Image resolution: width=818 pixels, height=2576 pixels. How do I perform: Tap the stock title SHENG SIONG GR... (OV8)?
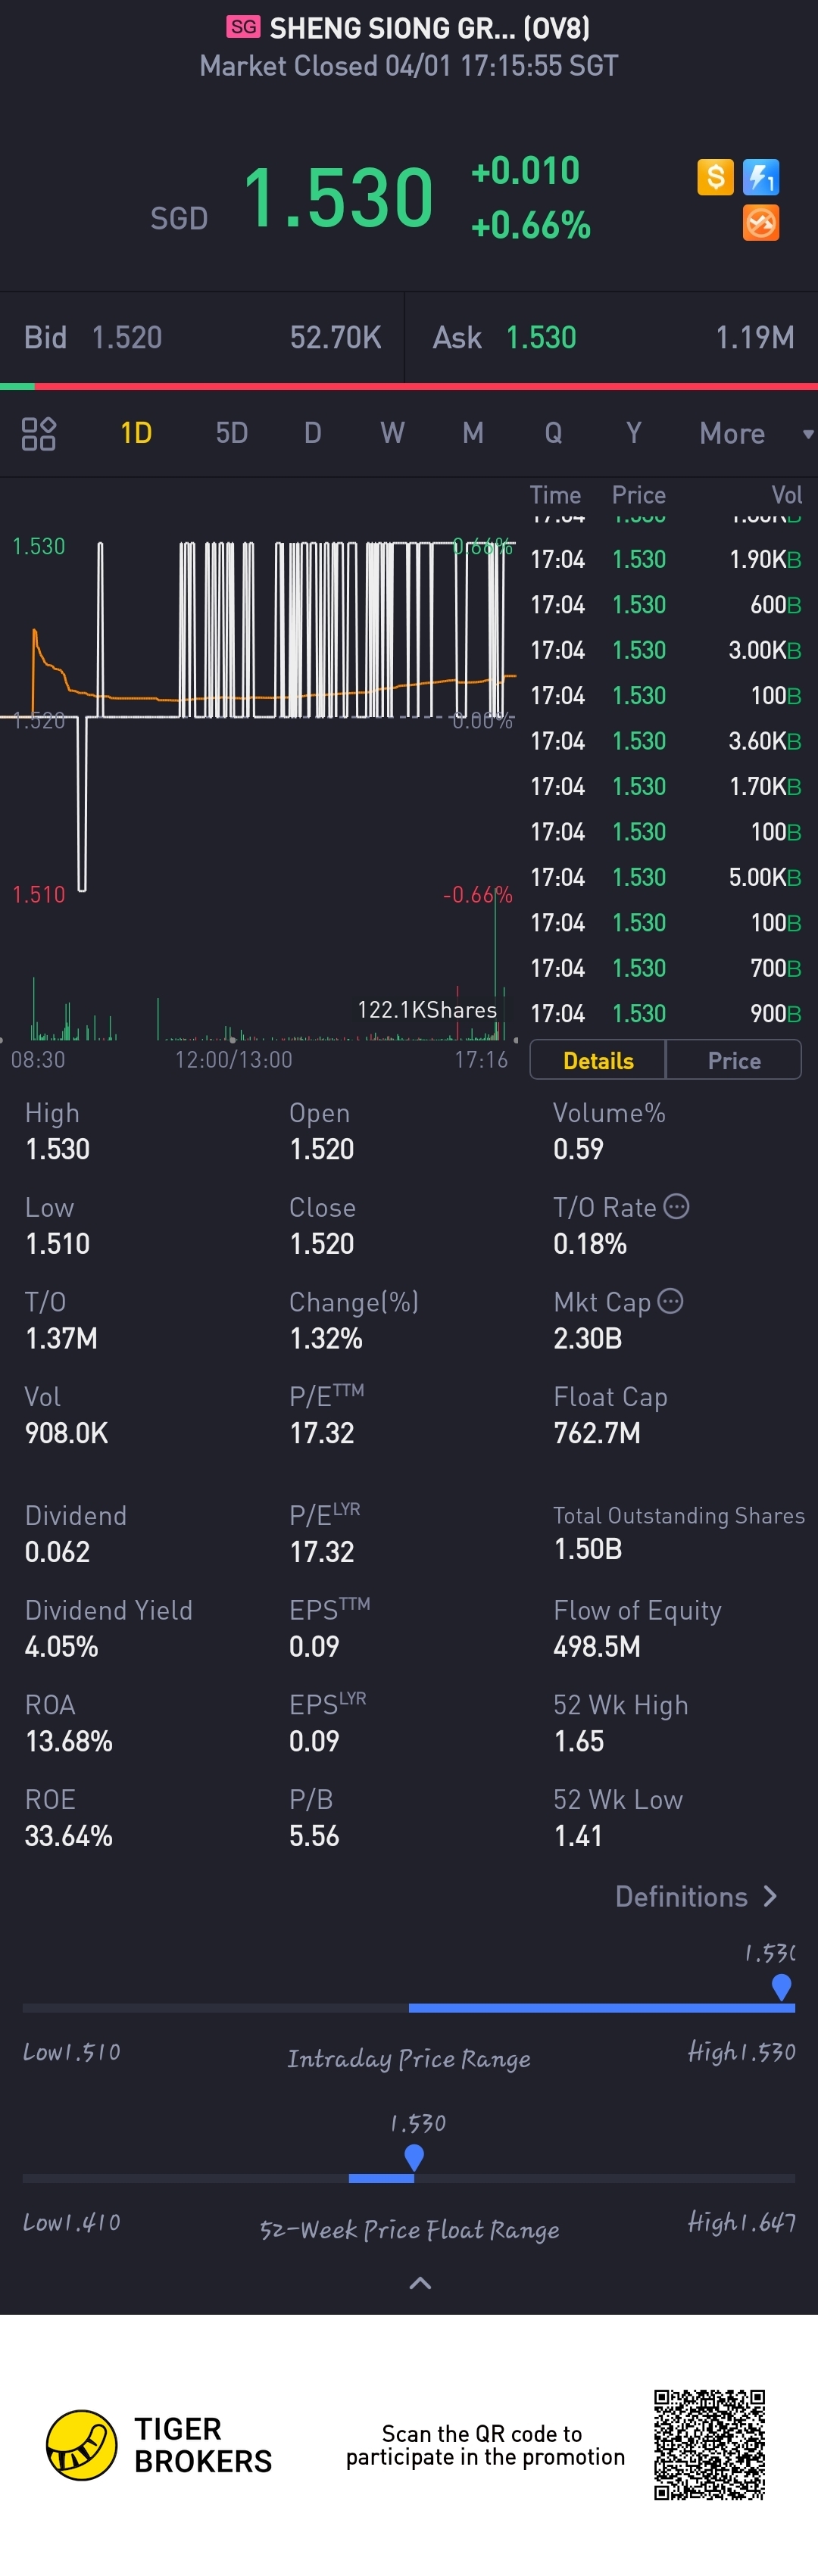(x=430, y=28)
